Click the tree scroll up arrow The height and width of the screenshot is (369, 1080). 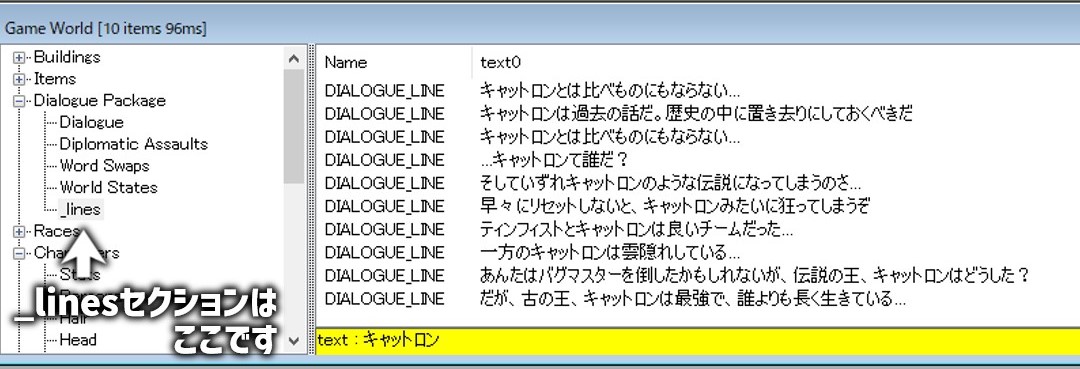[x=294, y=59]
